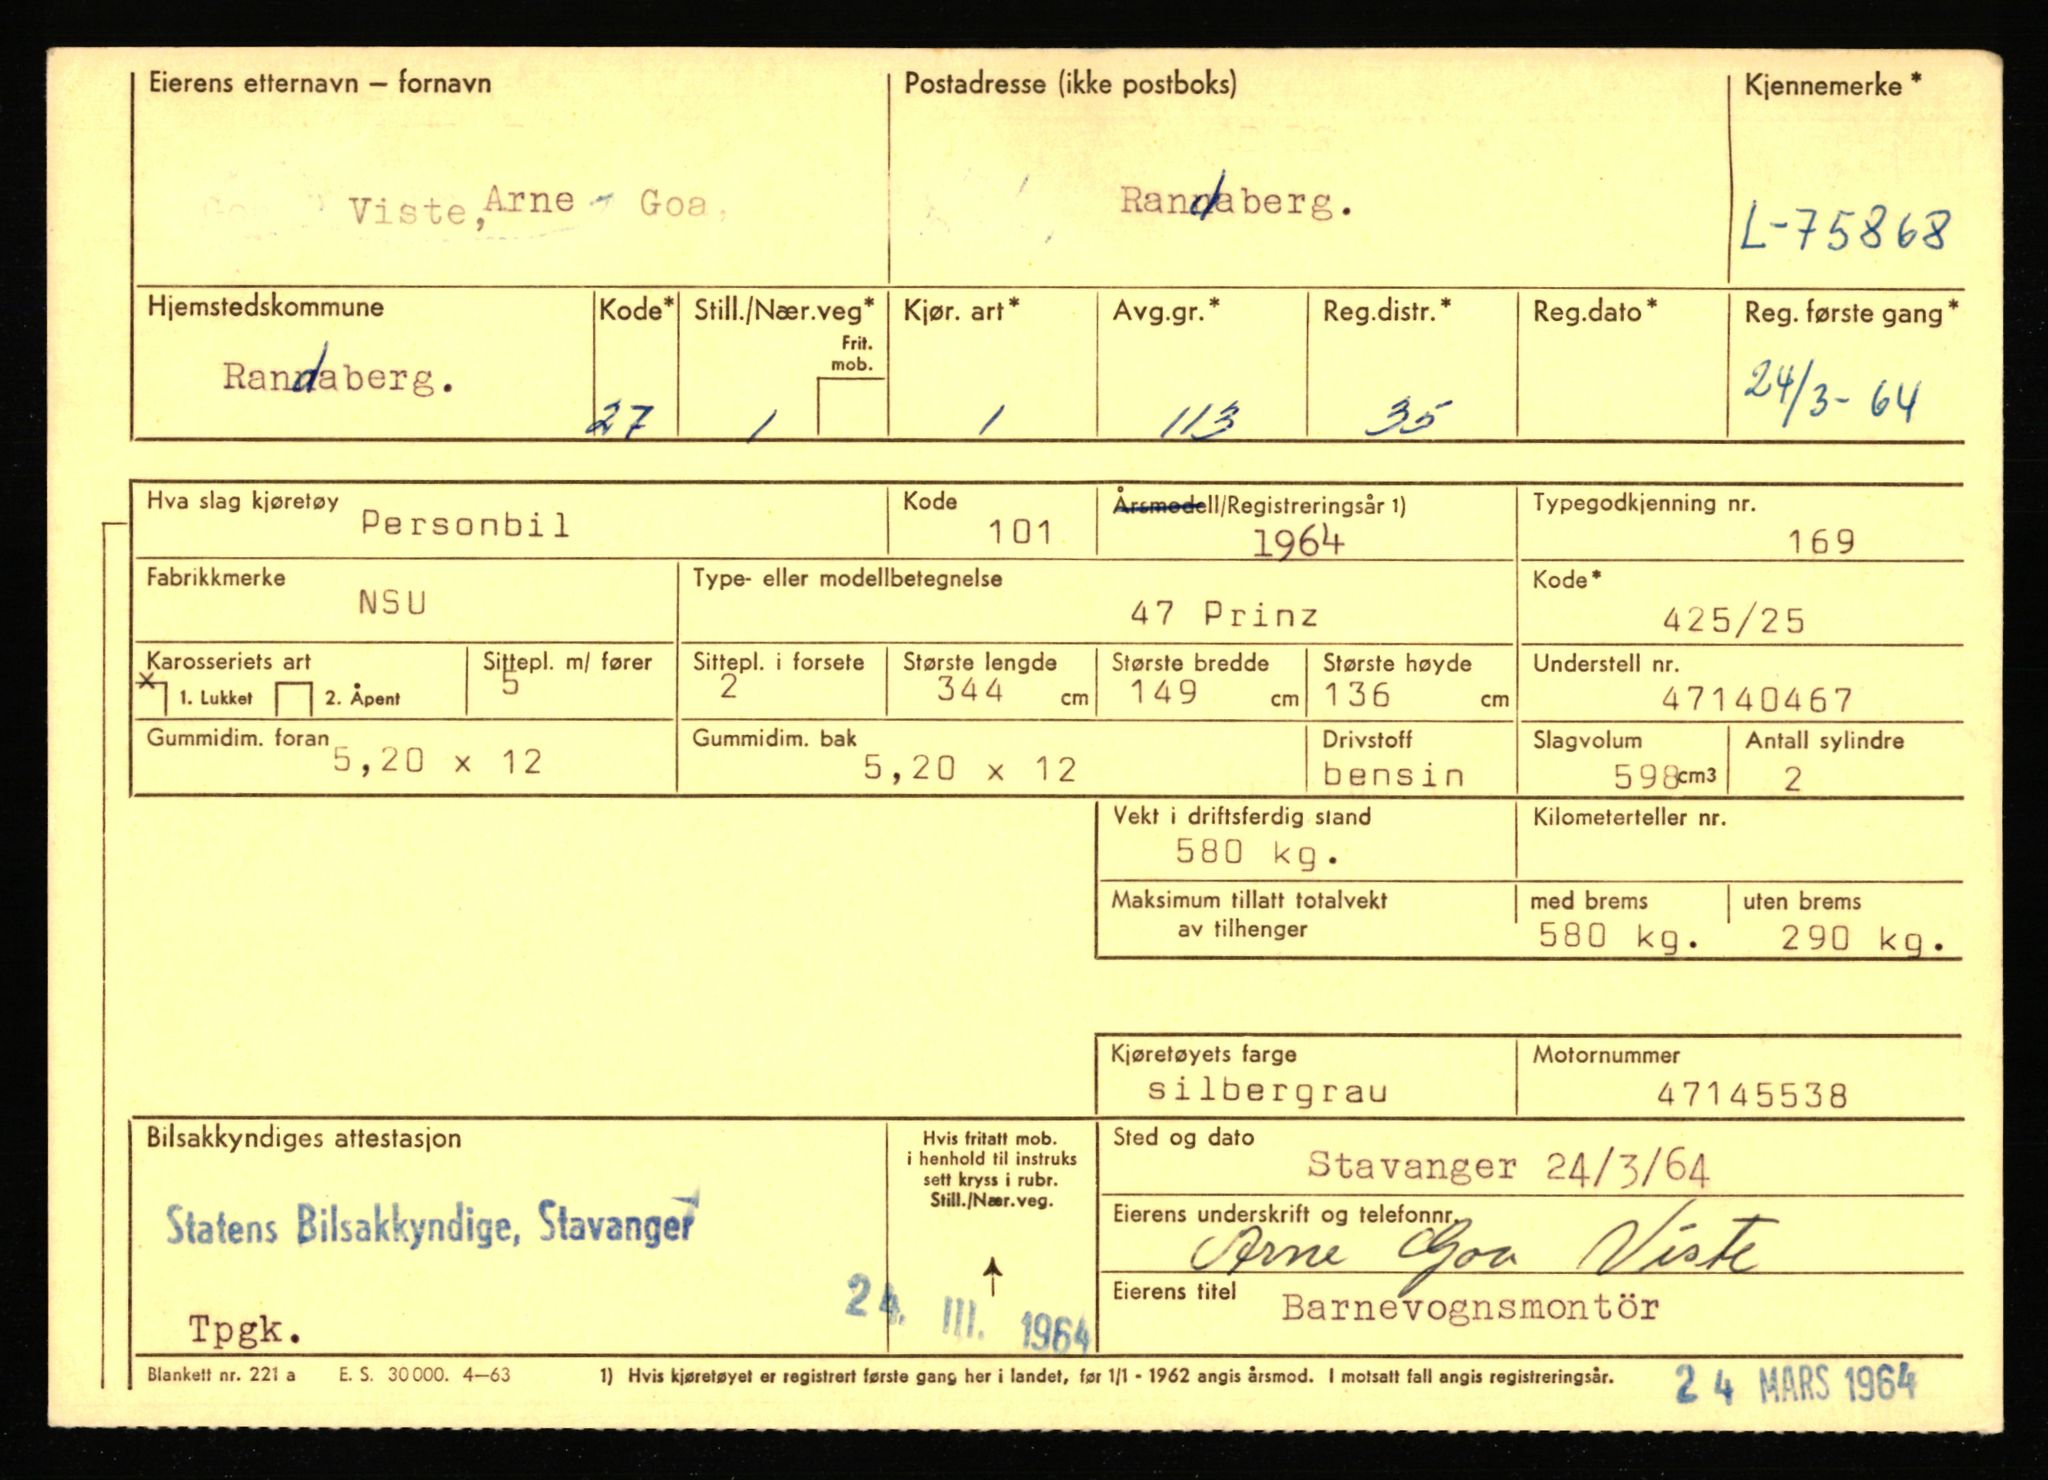Click seat count with driver value 5
2048x1480 pixels.
click(510, 685)
